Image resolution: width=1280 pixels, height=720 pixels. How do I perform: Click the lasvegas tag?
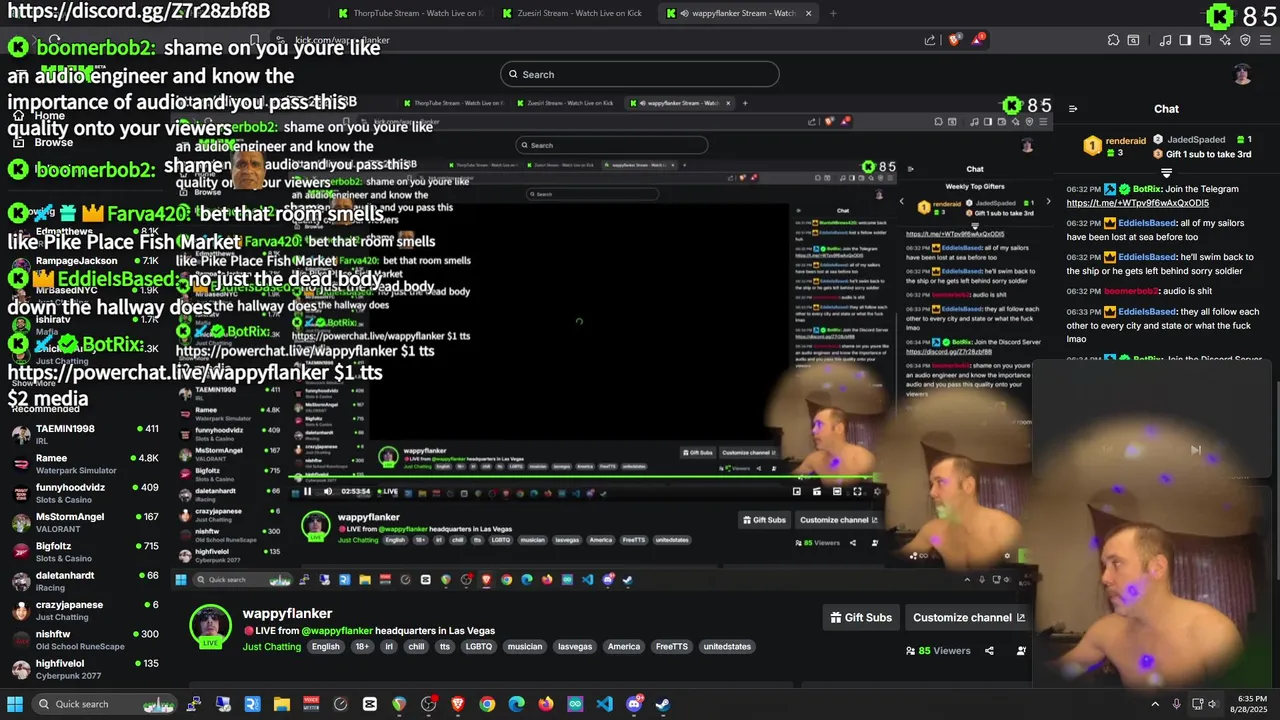[x=575, y=647]
